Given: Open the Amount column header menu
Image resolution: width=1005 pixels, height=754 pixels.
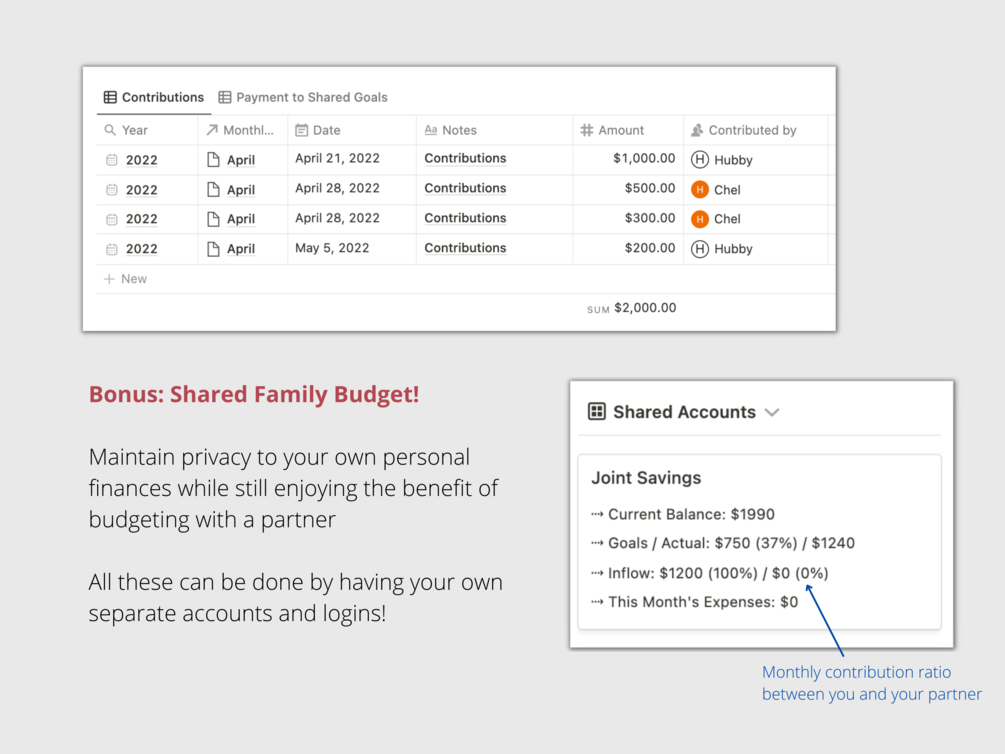Looking at the screenshot, I should (621, 130).
